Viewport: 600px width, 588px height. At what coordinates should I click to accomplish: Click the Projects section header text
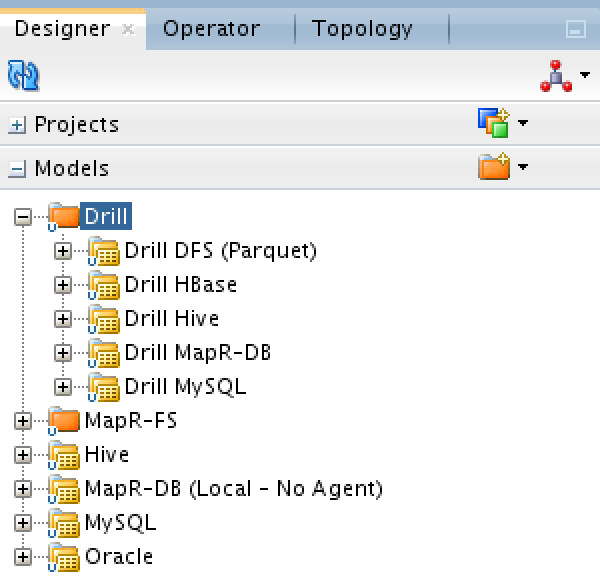(x=77, y=125)
